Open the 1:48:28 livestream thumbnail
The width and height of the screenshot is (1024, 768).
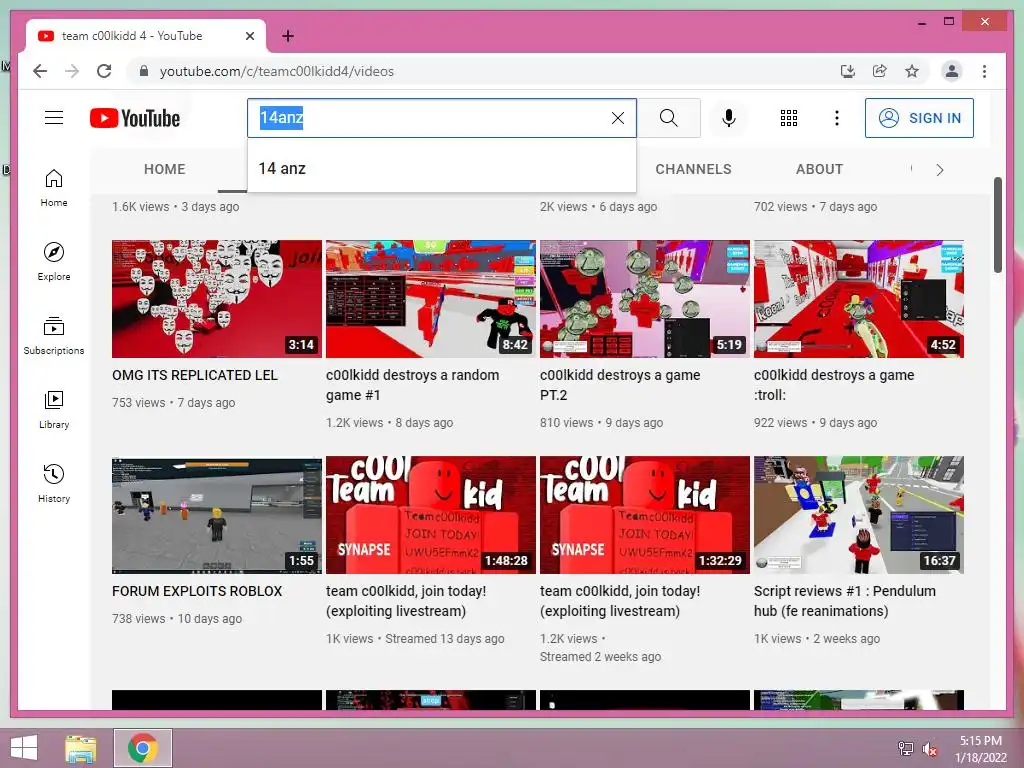430,515
